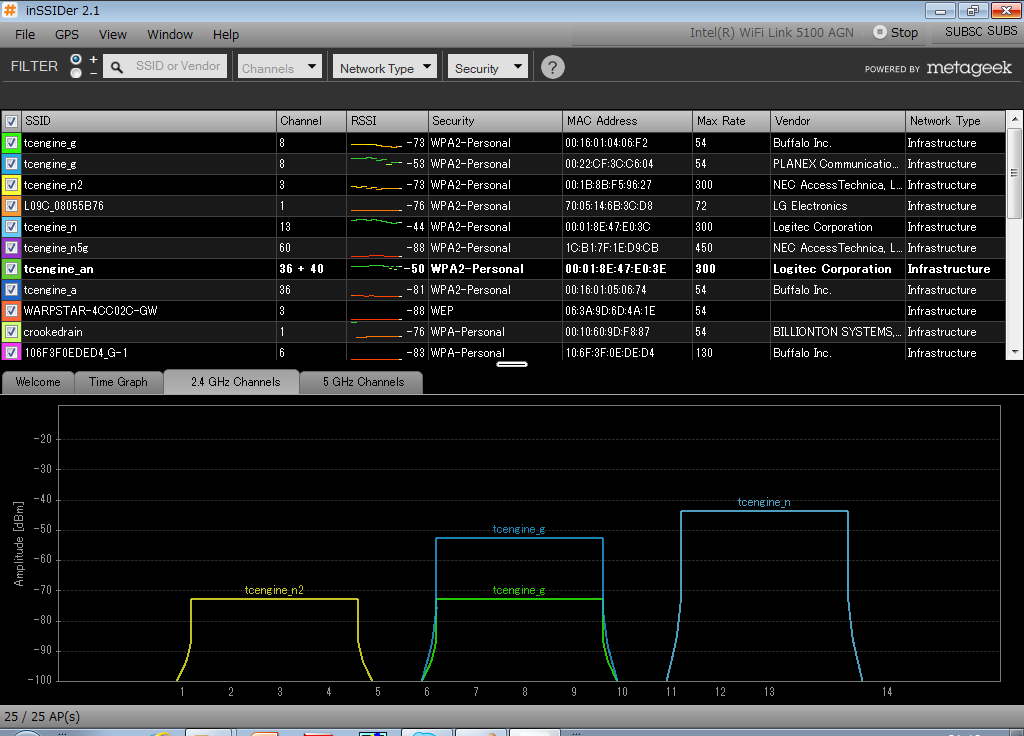Toggle the tcengine_an row checkbox
This screenshot has width=1024, height=736.
coord(11,268)
